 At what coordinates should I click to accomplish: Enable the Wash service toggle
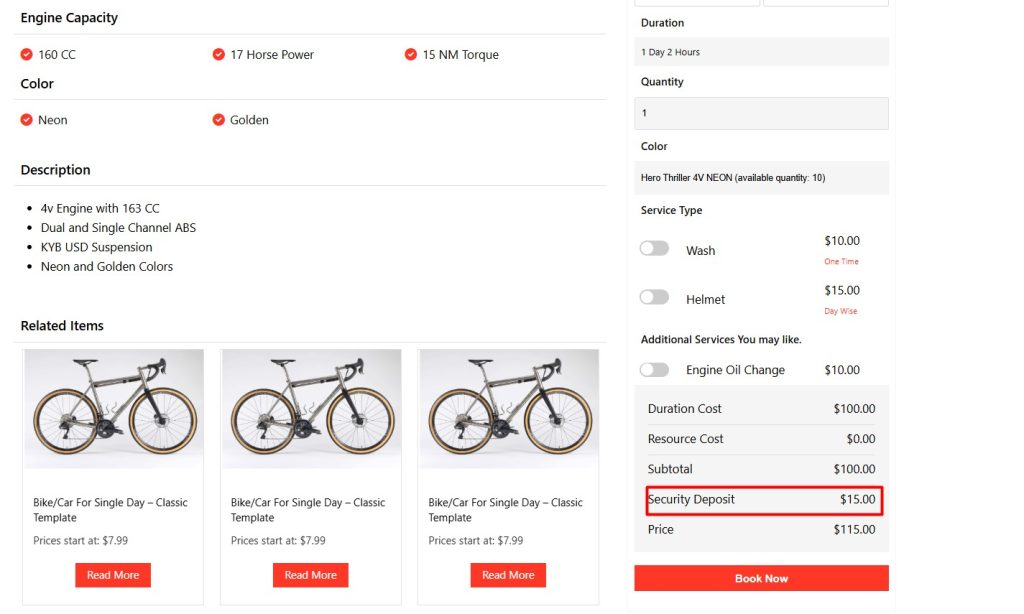654,249
